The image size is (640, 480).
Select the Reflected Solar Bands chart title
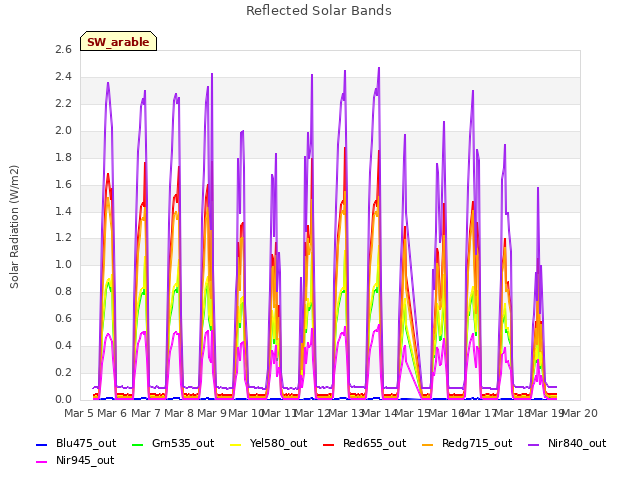(x=319, y=11)
